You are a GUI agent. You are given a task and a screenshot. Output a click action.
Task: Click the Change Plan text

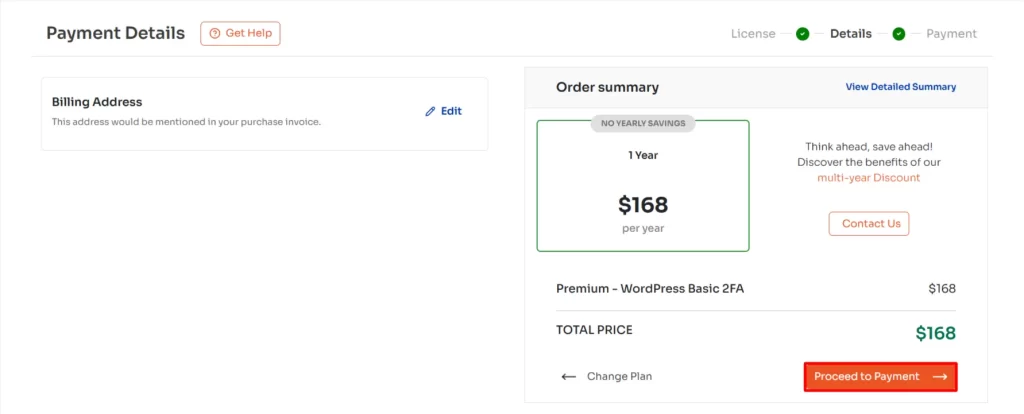click(x=619, y=377)
